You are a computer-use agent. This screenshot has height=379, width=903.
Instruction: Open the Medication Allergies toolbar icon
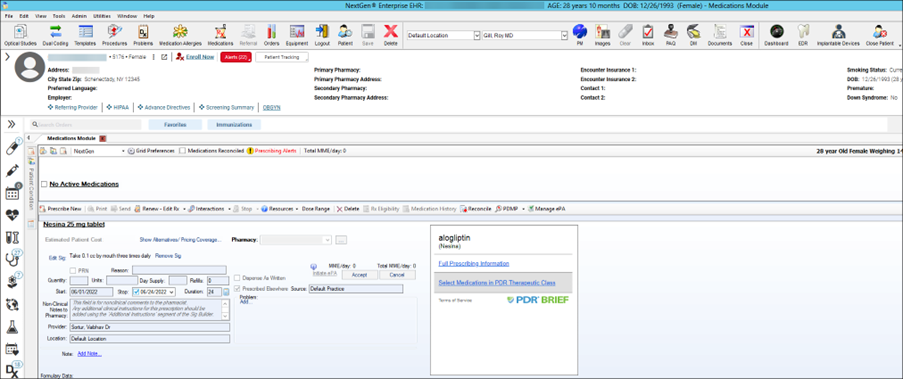click(180, 35)
